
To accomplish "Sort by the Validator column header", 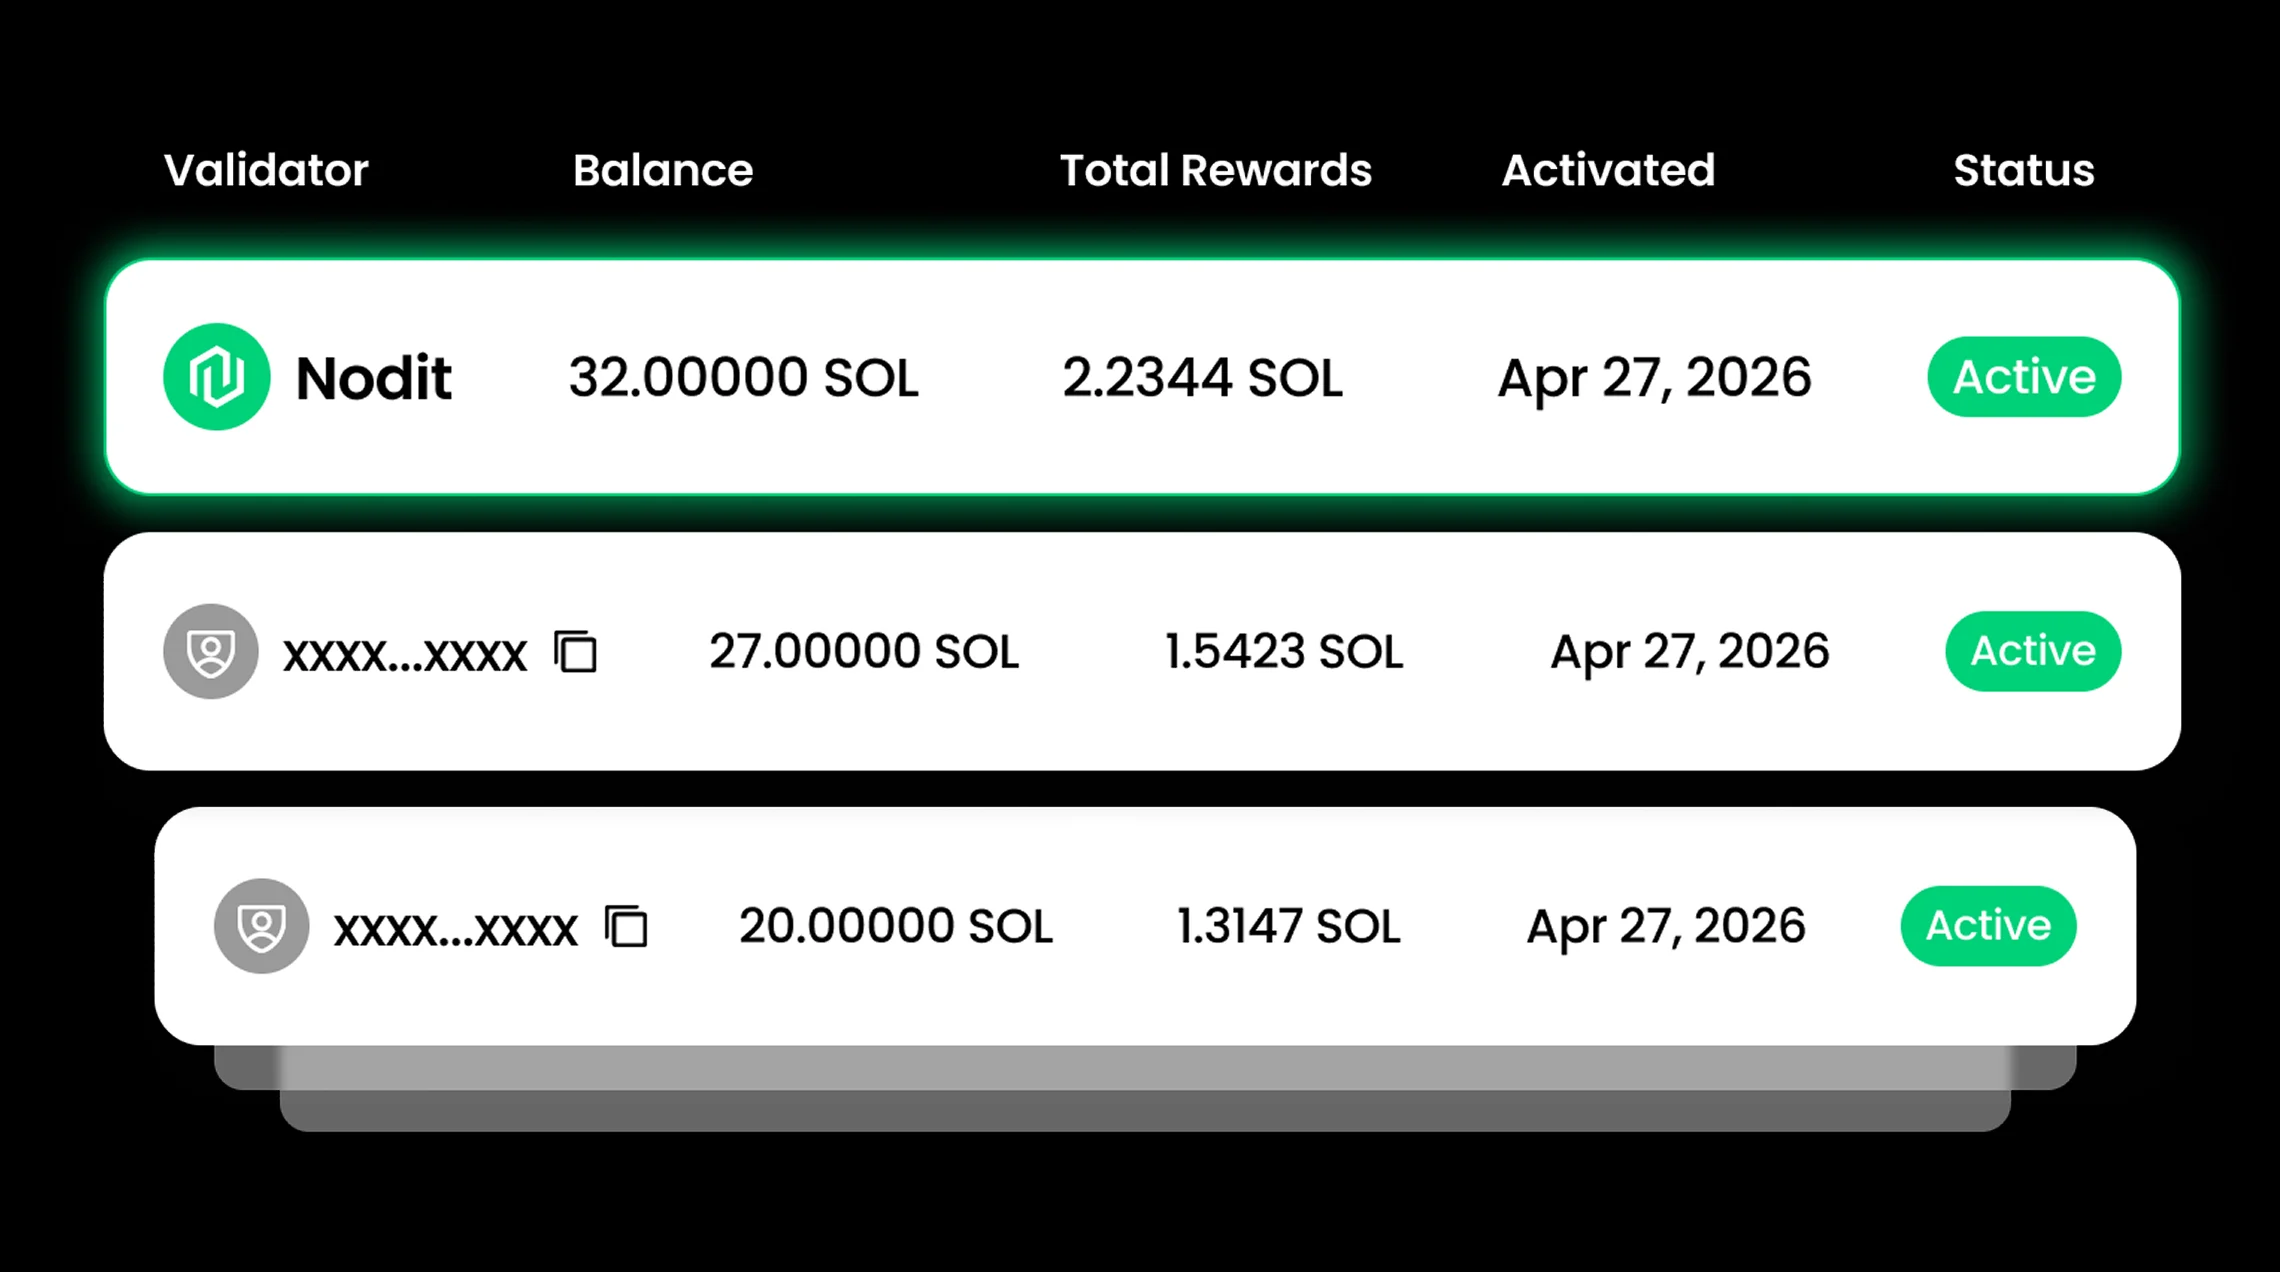I will 266,171.
